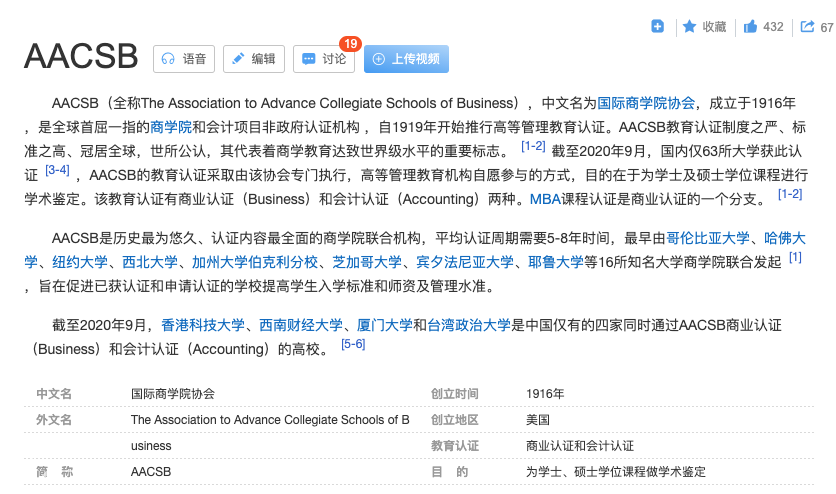Click the [5-6] reference citation
Viewport: 836px width, 494px height.
pyautogui.click(x=353, y=344)
